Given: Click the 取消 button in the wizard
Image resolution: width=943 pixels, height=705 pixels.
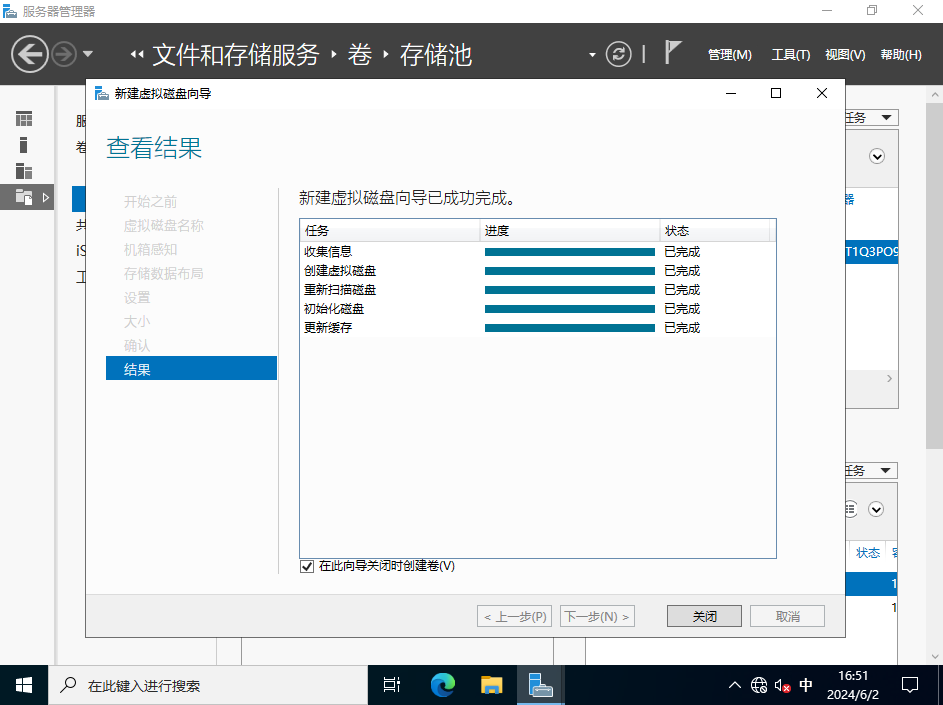Looking at the screenshot, I should pyautogui.click(x=787, y=616).
